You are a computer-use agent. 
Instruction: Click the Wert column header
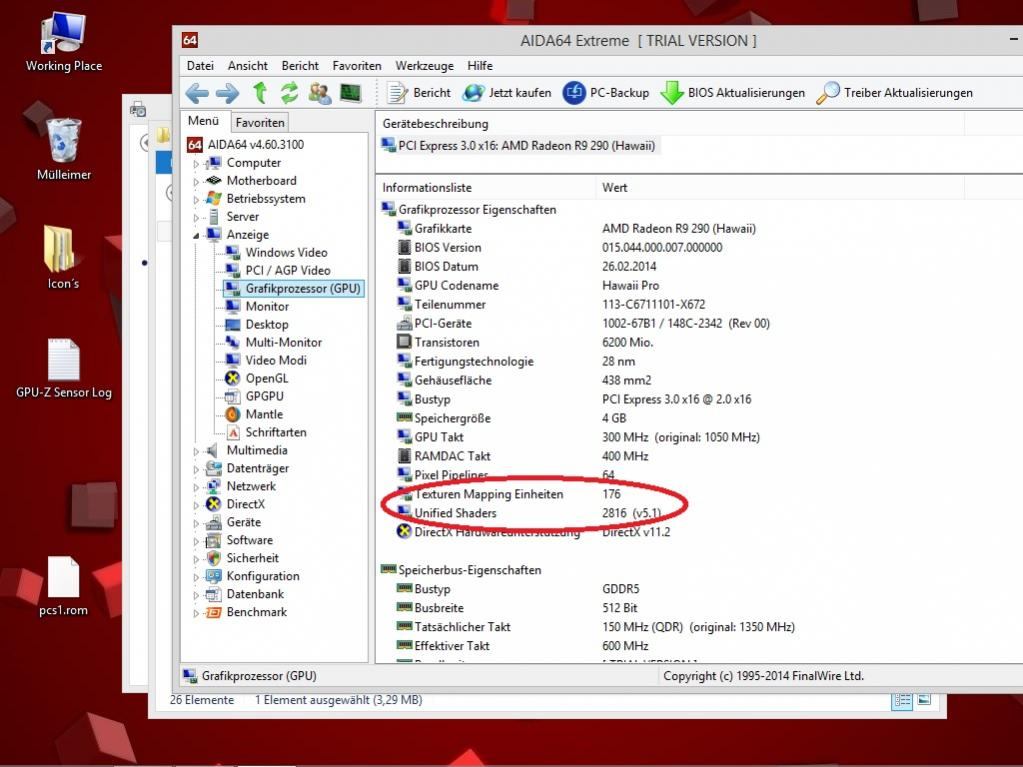click(780, 188)
